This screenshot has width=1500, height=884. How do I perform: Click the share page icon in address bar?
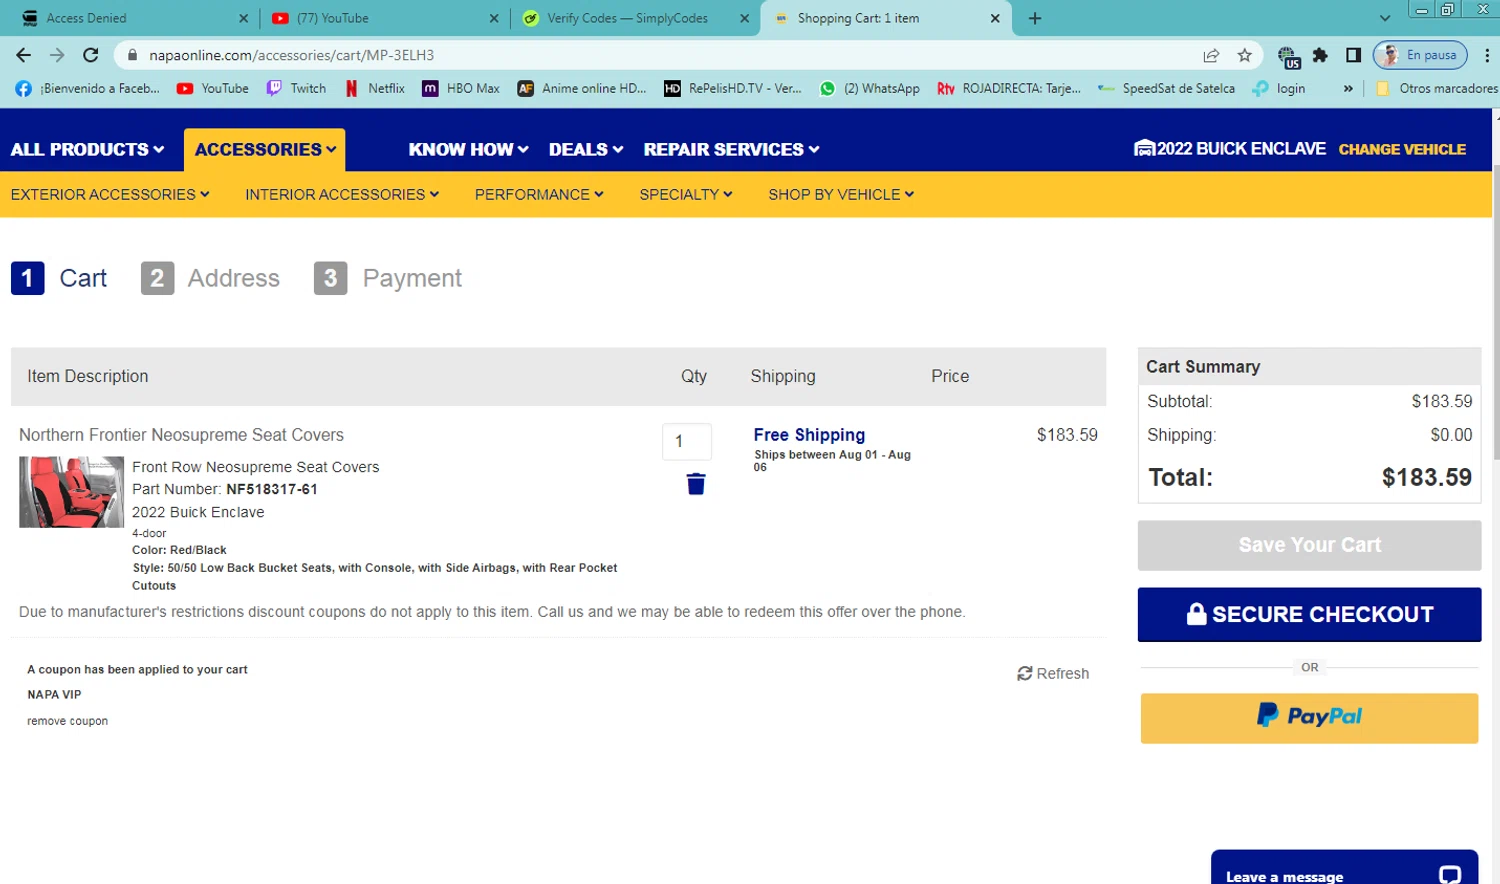coord(1211,55)
